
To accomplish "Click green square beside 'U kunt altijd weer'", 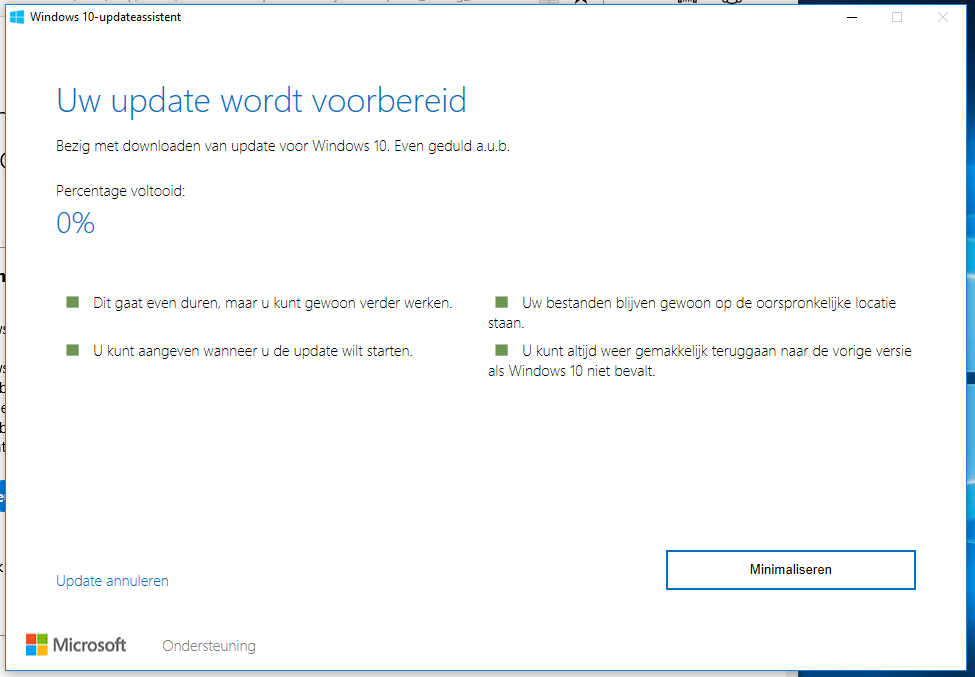I will (x=501, y=350).
